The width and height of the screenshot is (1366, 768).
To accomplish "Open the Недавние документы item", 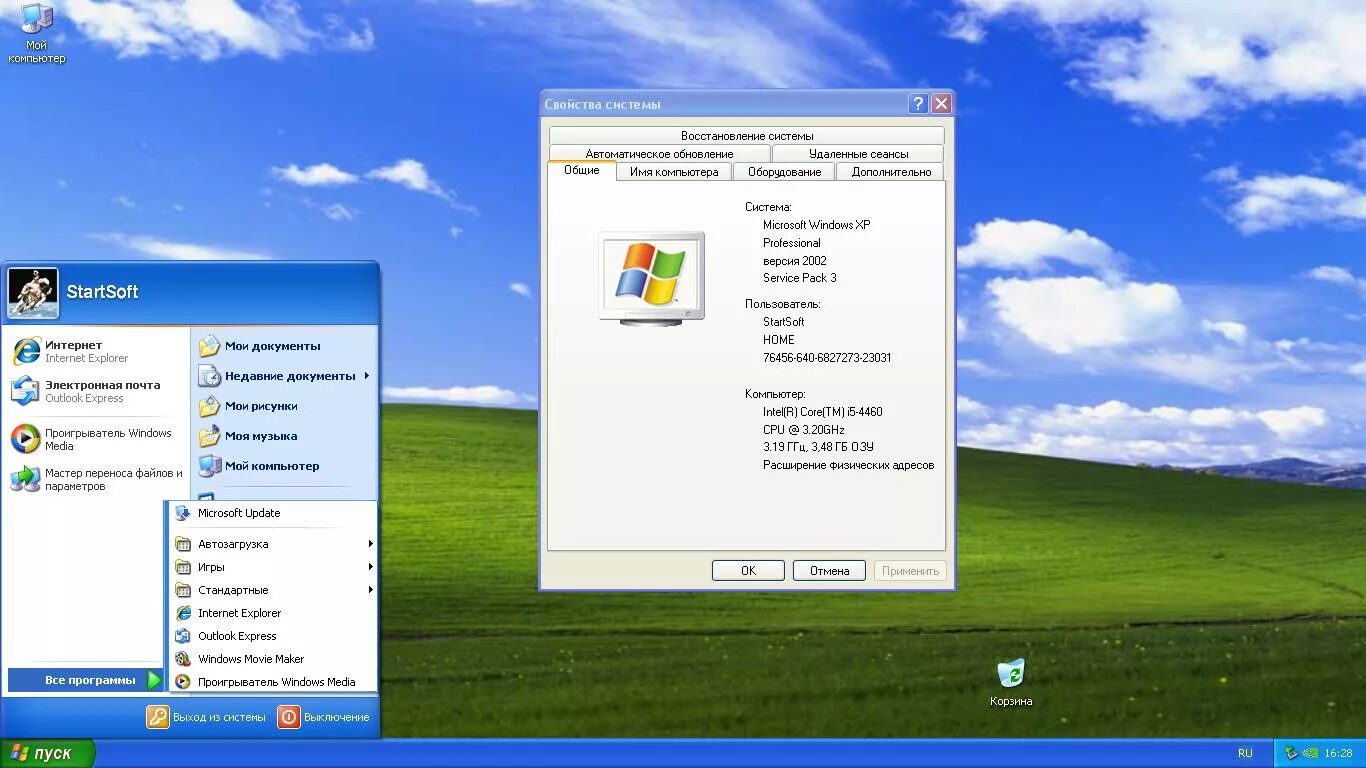I will coord(285,376).
